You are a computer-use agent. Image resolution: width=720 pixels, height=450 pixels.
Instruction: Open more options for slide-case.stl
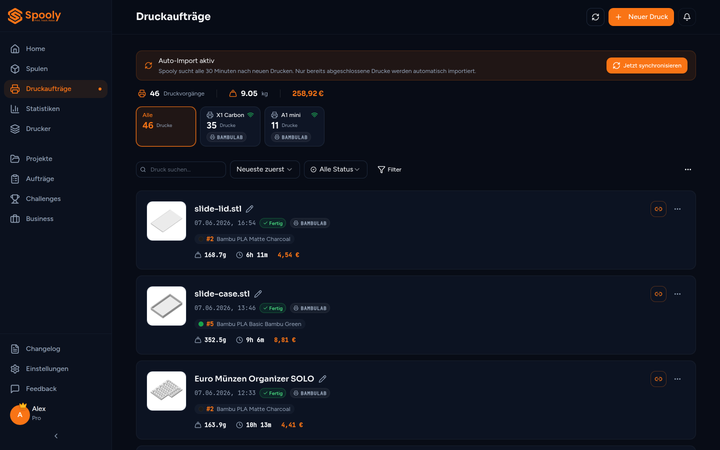(x=677, y=294)
